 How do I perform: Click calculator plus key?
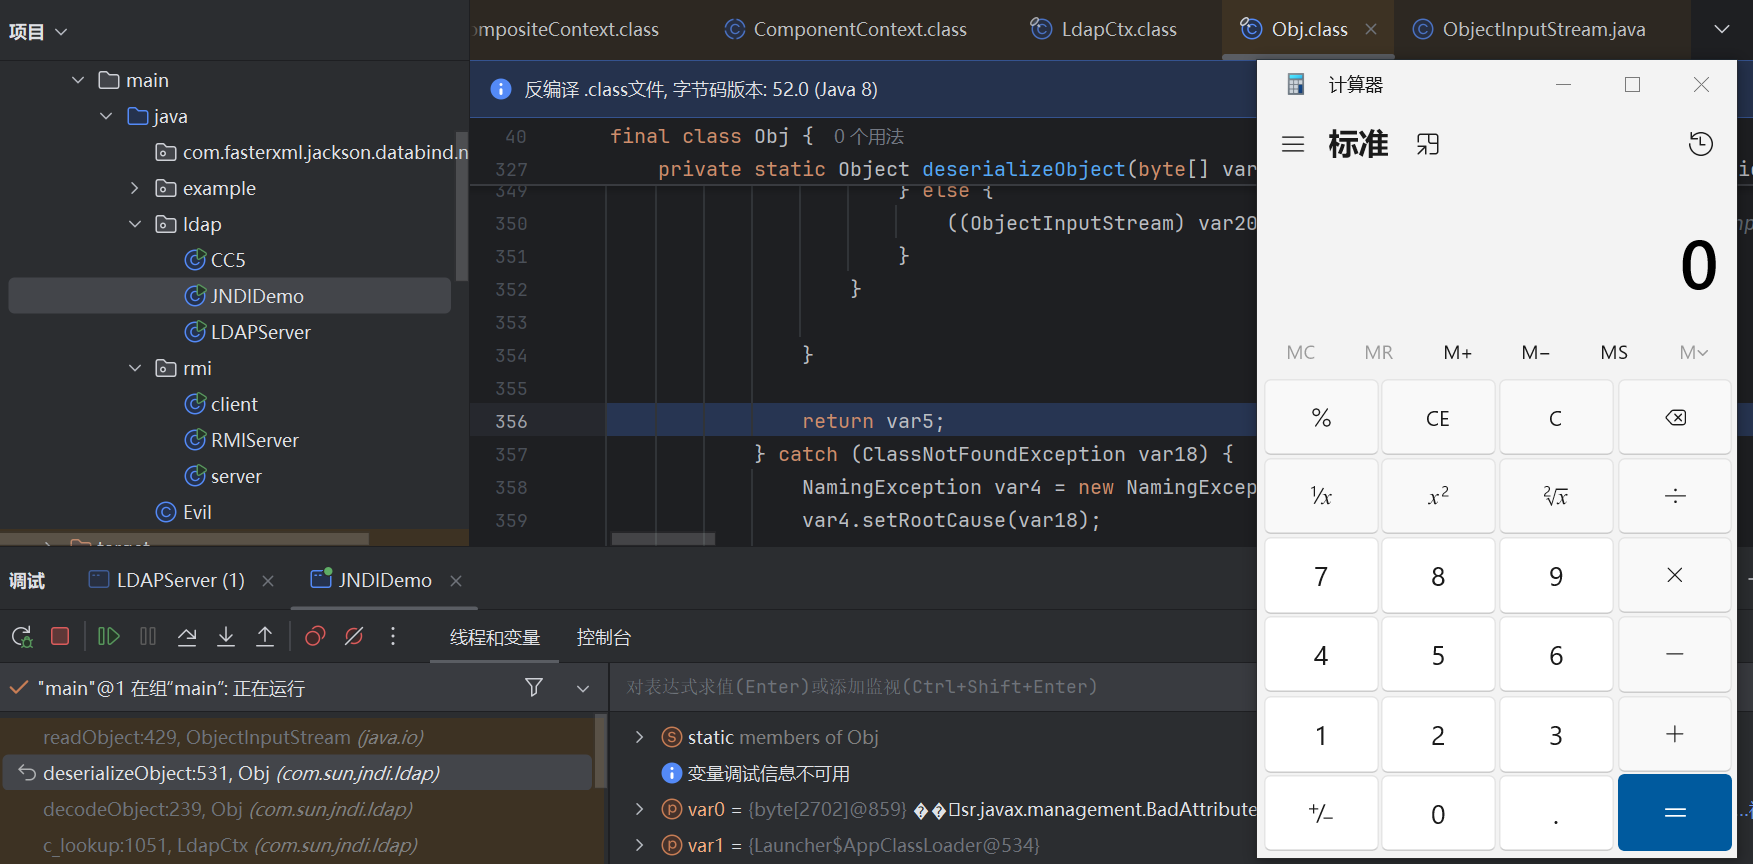pyautogui.click(x=1675, y=734)
